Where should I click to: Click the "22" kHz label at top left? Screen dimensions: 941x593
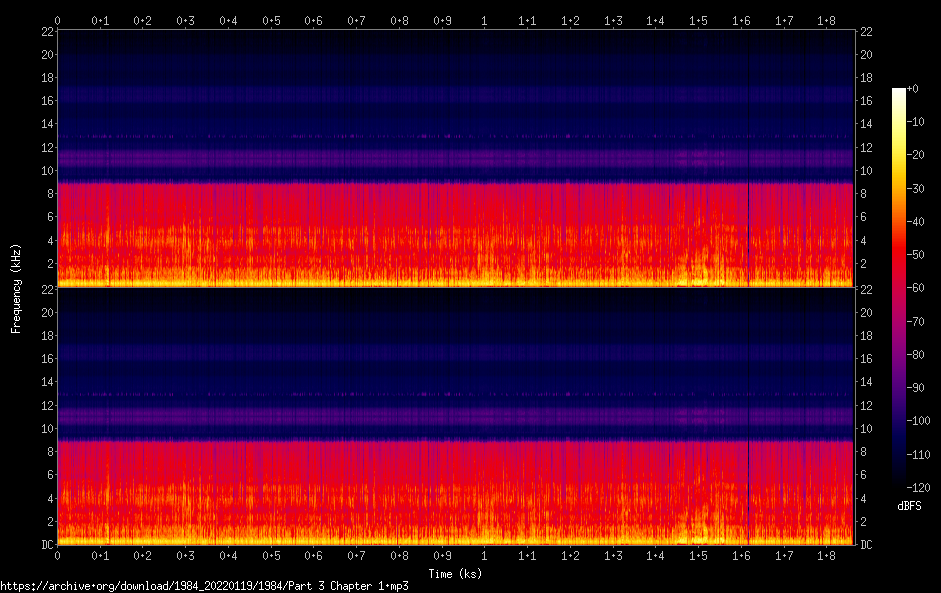[x=46, y=32]
